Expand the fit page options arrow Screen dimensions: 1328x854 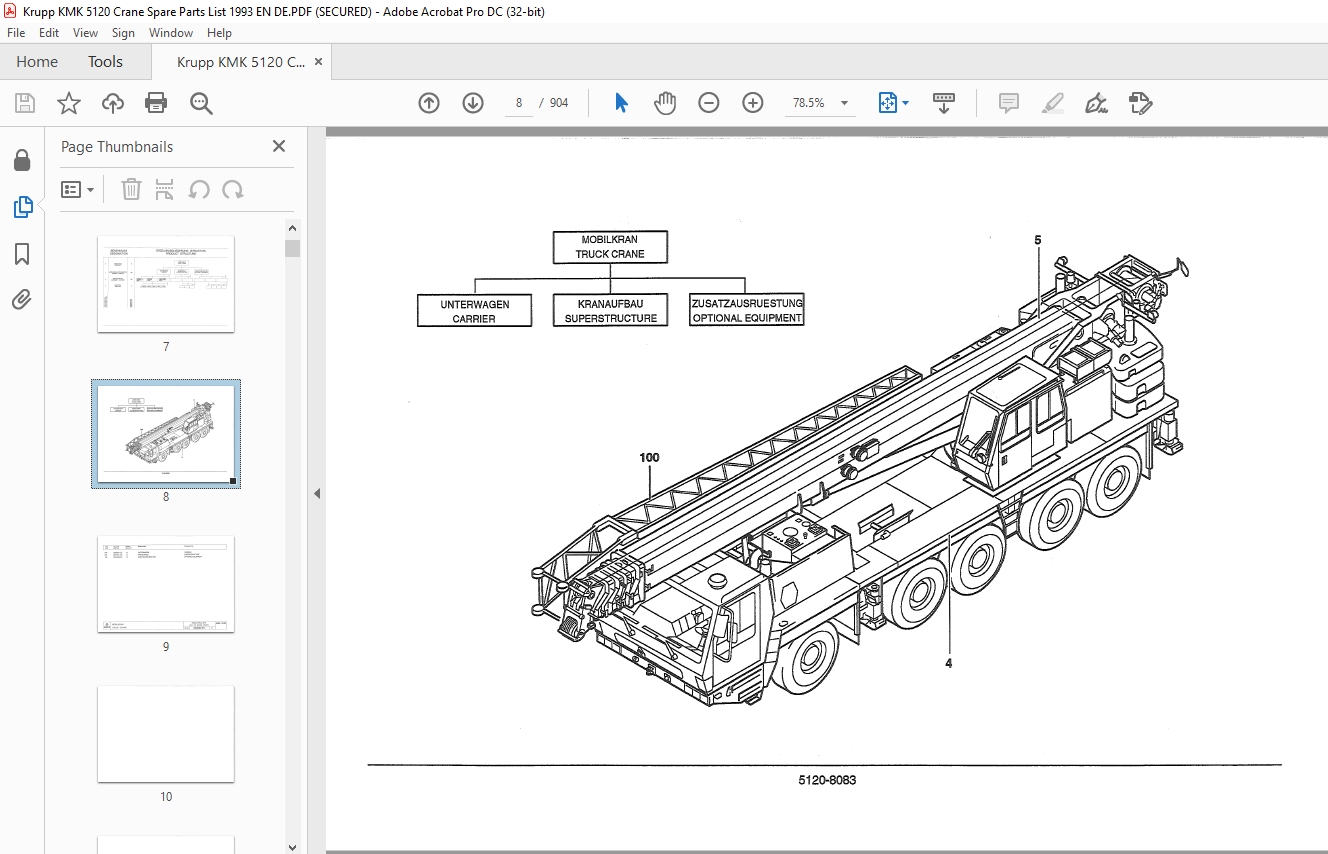coord(905,103)
